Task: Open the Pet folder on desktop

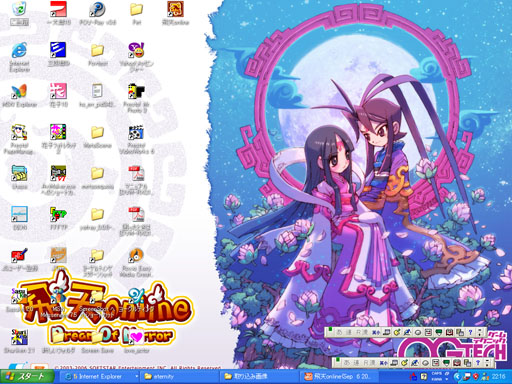Action: [136, 9]
